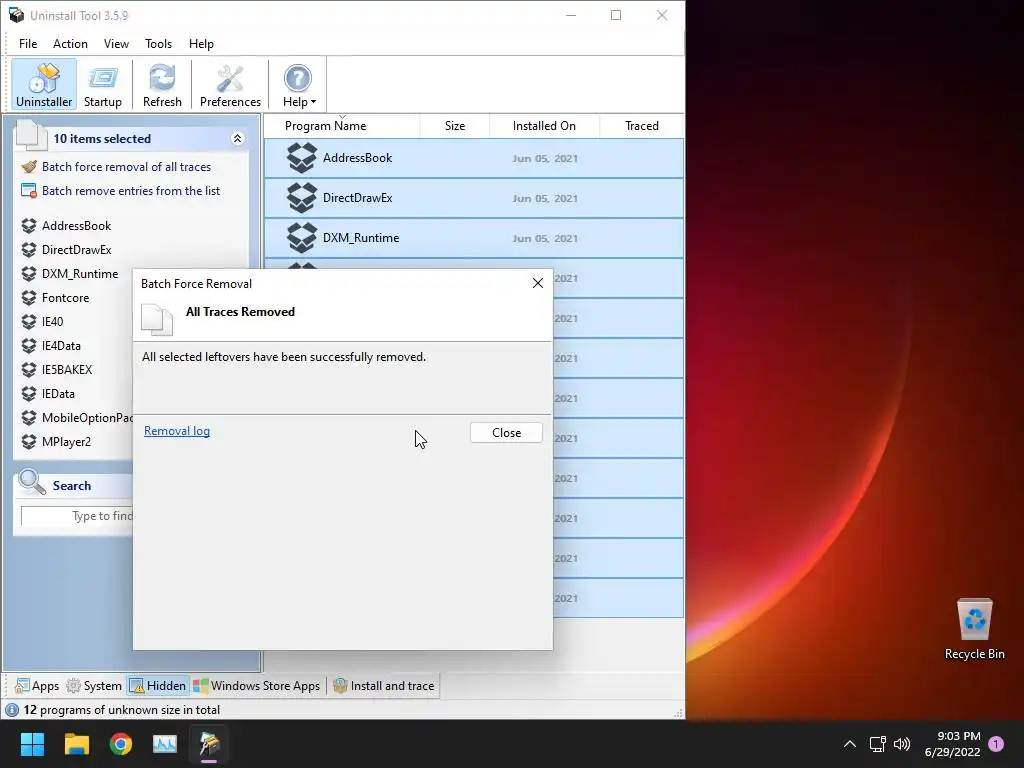Open the system monitor taskbar app

coord(165,744)
